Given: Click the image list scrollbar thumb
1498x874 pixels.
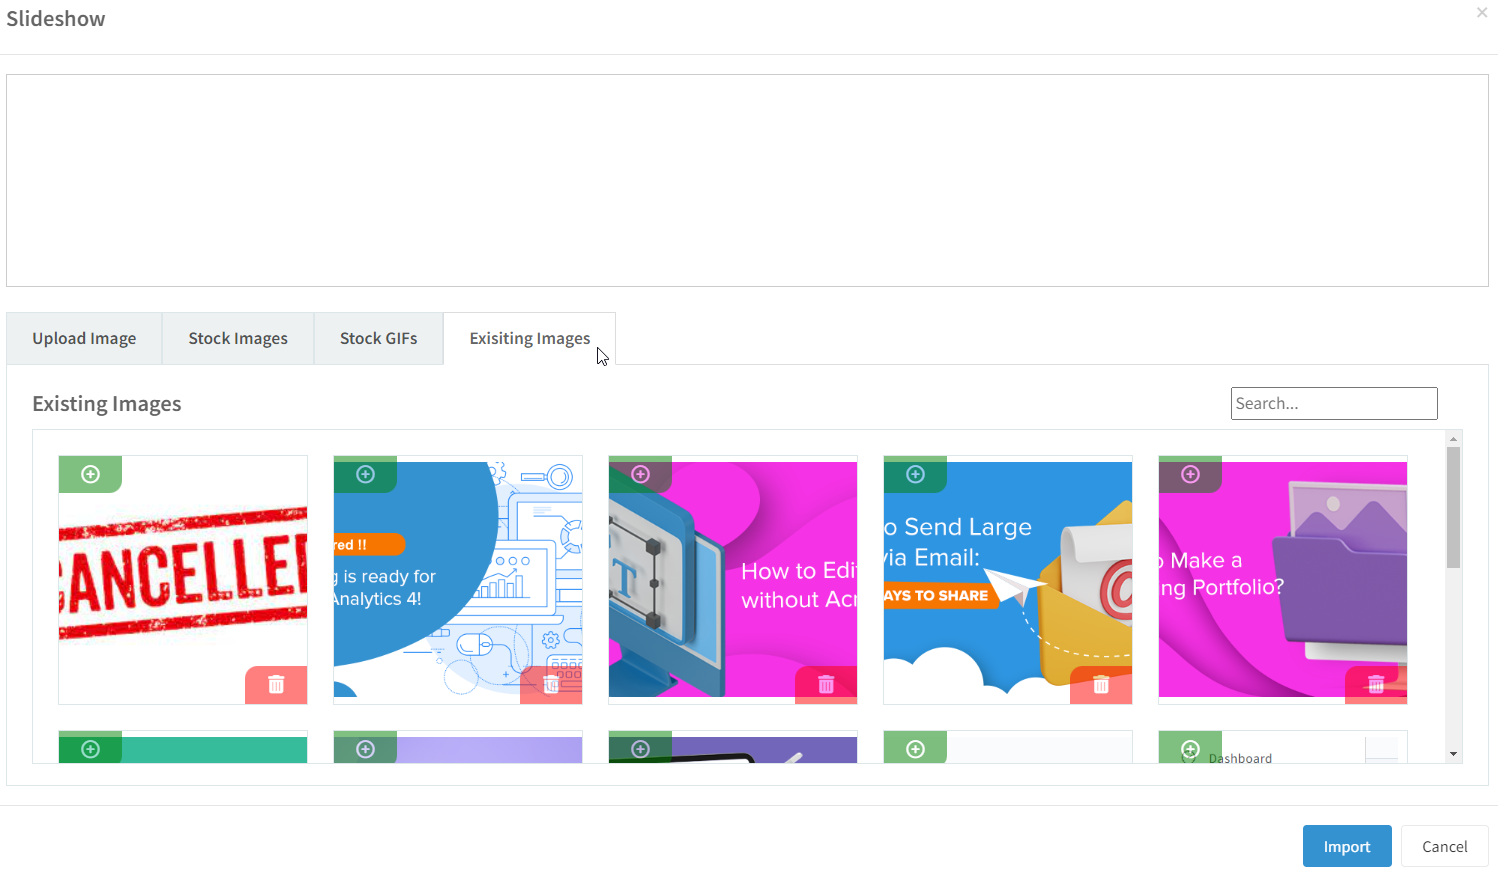Looking at the screenshot, I should coord(1454,507).
